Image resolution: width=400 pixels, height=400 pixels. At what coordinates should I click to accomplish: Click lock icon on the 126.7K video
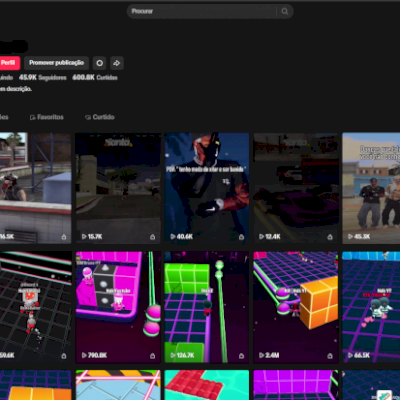pyautogui.click(x=241, y=356)
